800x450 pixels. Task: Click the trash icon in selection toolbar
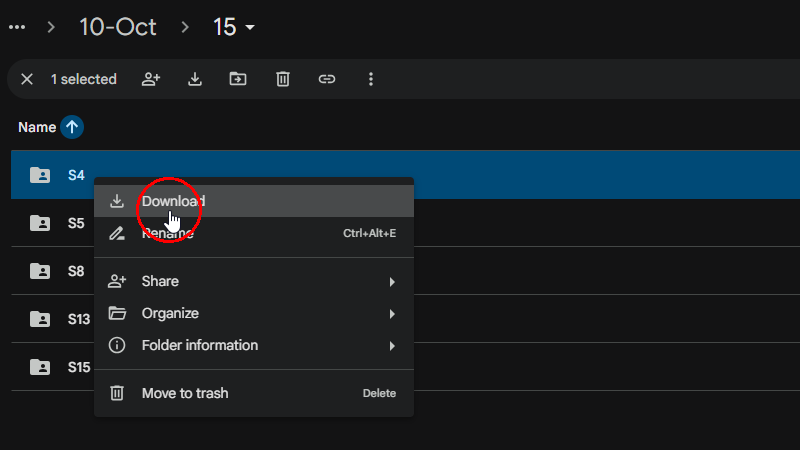coord(283,79)
